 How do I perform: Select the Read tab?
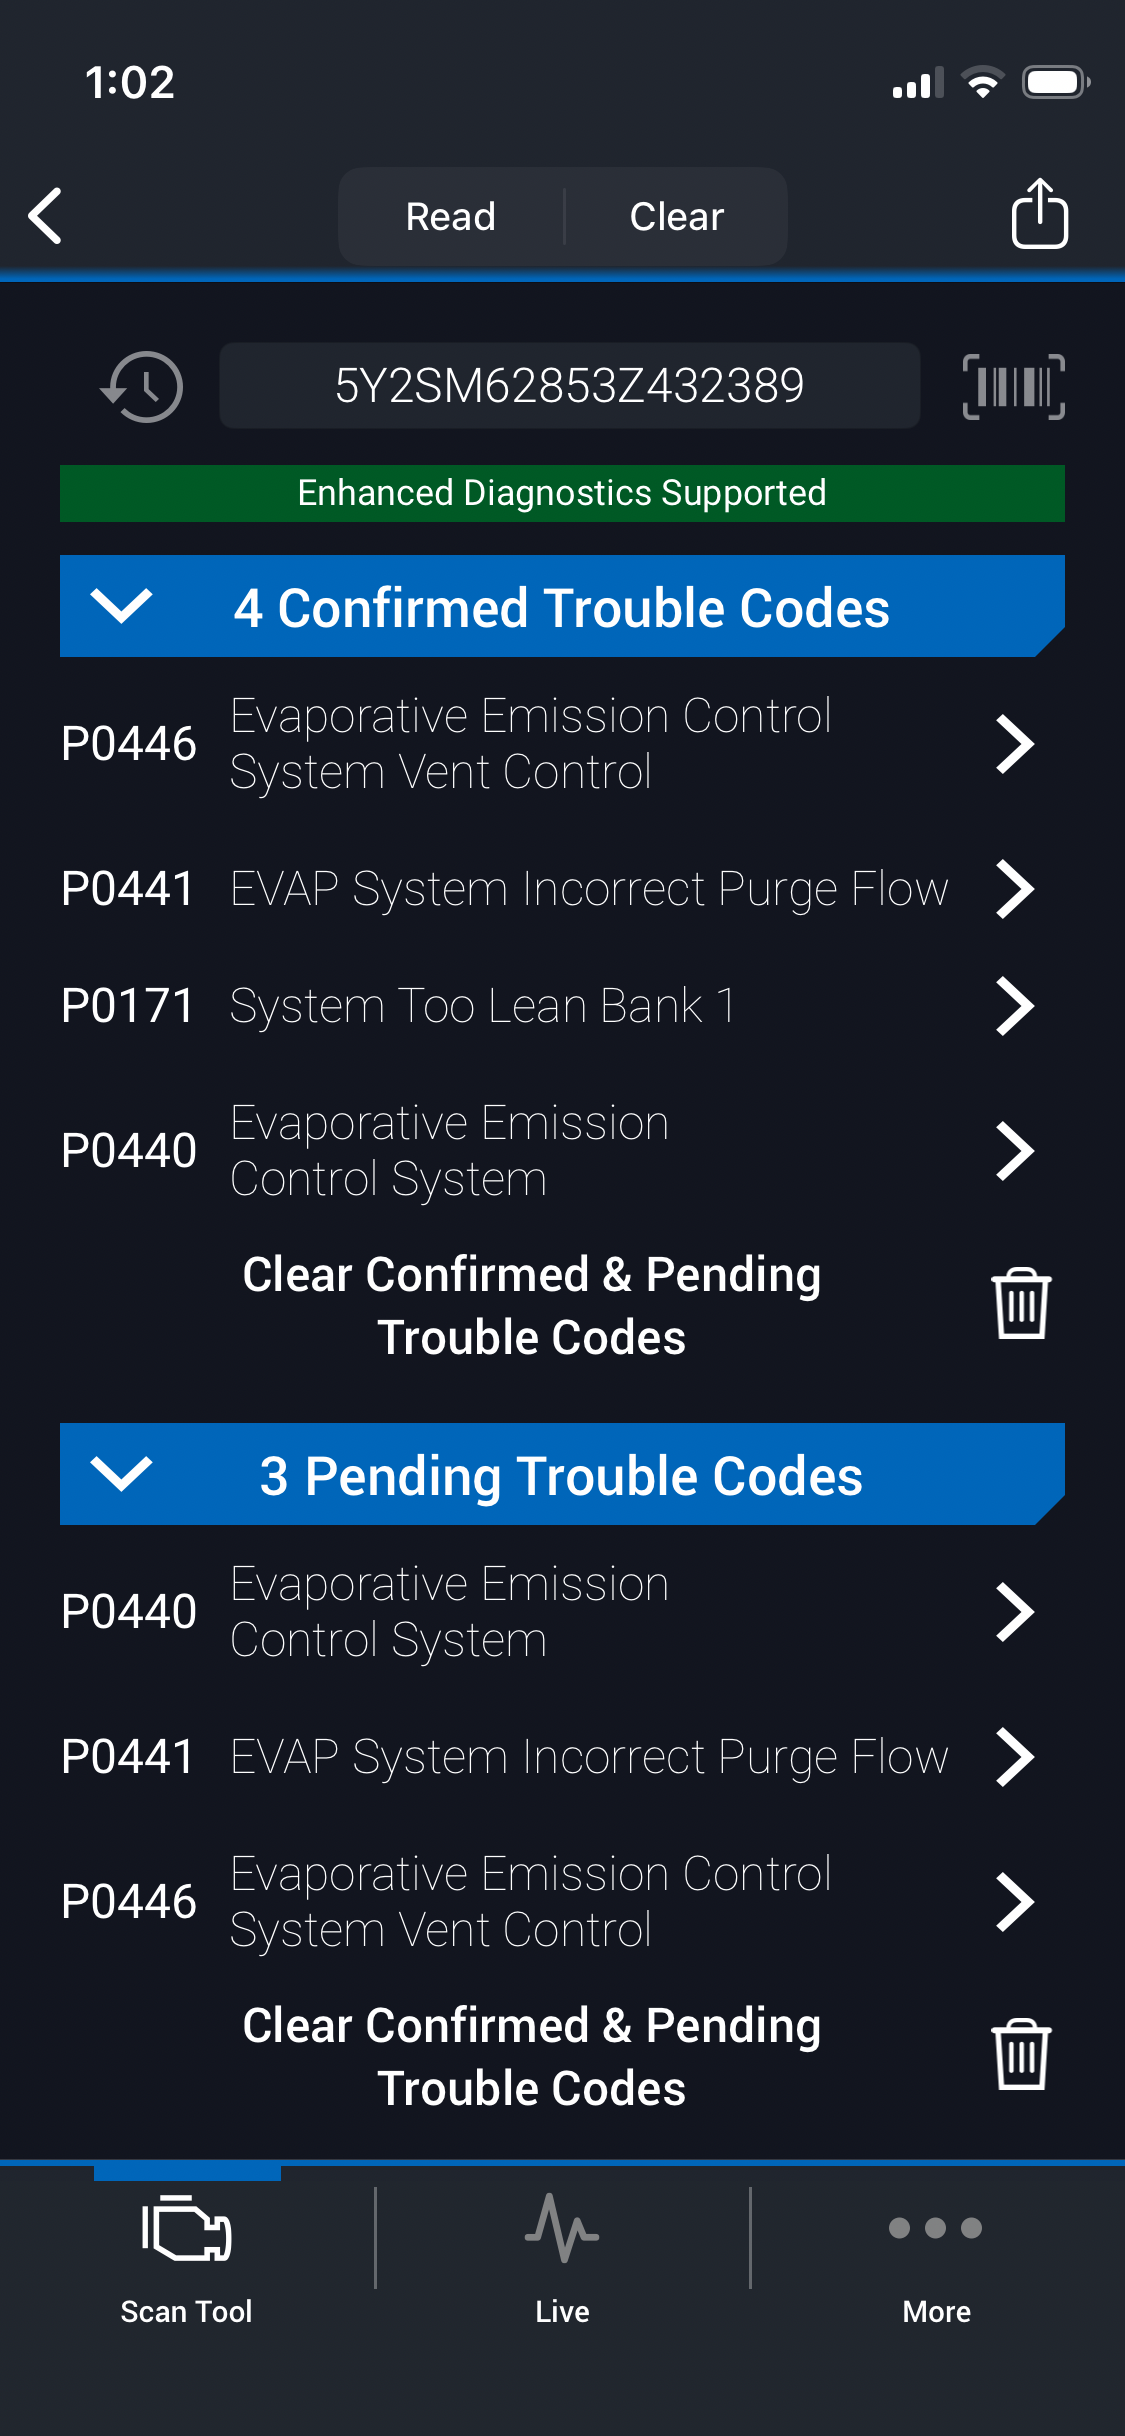(x=451, y=217)
